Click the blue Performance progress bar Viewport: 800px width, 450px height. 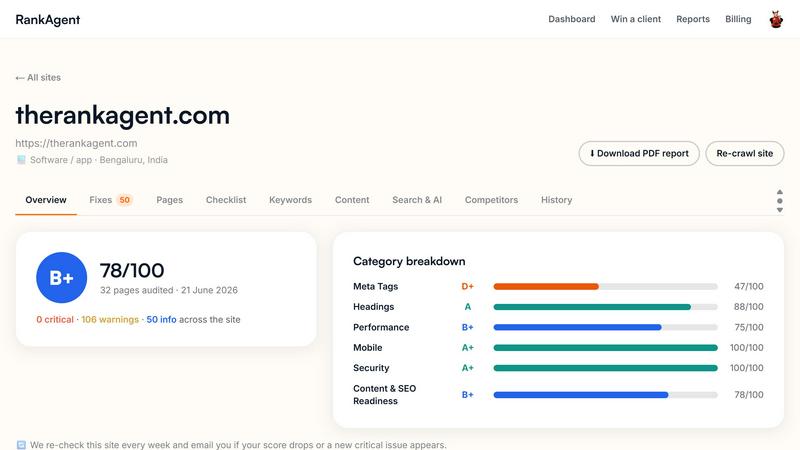577,327
